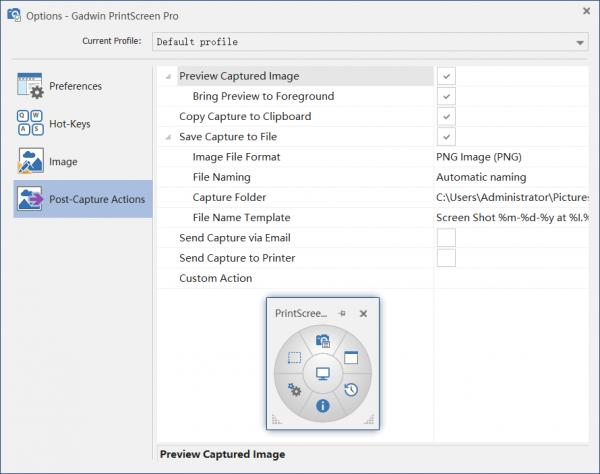Image resolution: width=600 pixels, height=474 pixels.
Task: Collapse the Preview Captured Image group
Action: (x=167, y=76)
